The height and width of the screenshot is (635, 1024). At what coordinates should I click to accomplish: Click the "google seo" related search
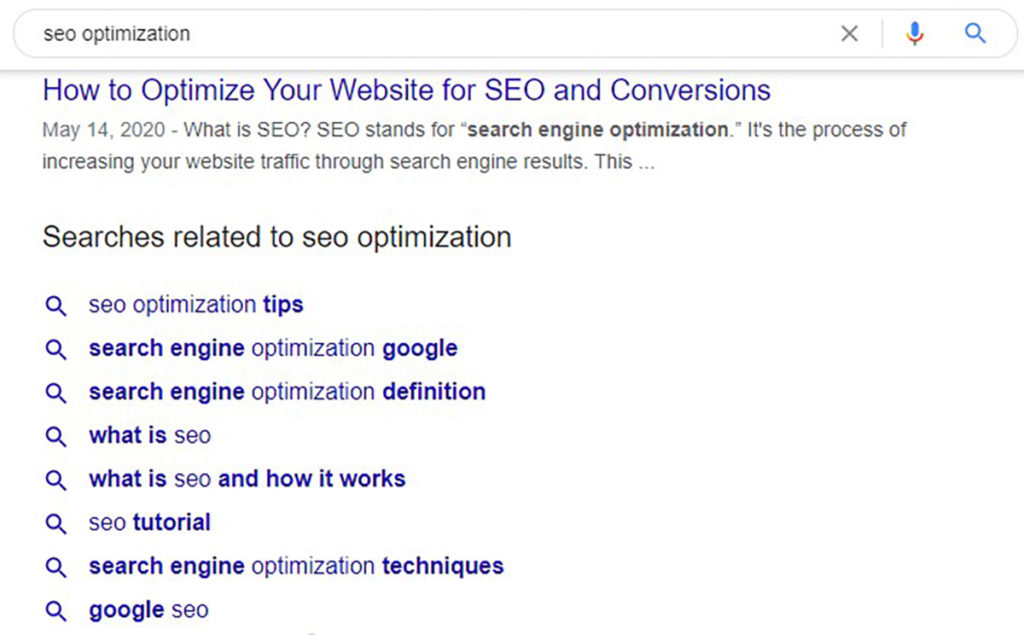(x=148, y=610)
